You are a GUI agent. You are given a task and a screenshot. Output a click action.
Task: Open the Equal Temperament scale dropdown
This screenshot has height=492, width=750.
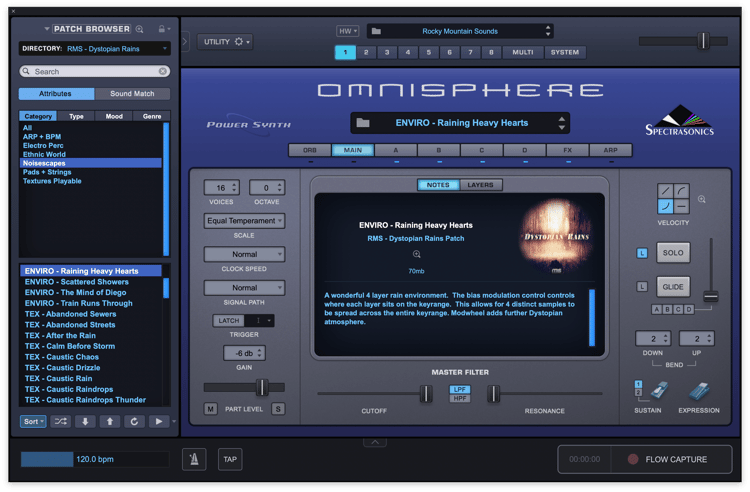(244, 220)
